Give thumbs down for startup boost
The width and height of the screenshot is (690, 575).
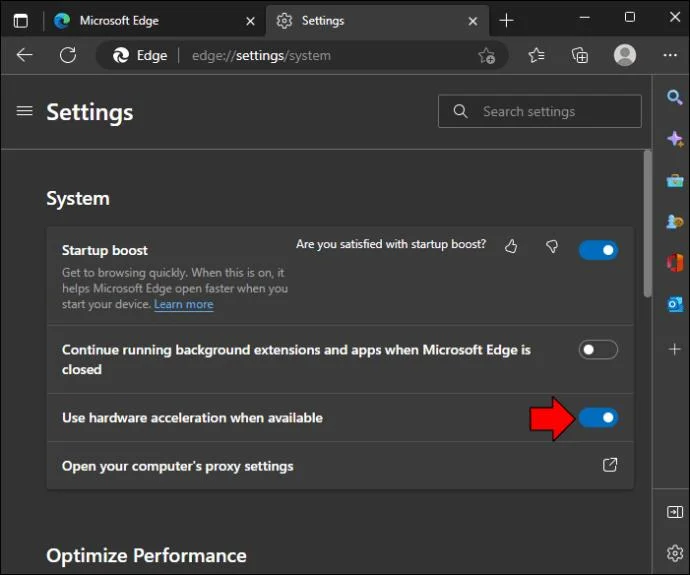552,246
